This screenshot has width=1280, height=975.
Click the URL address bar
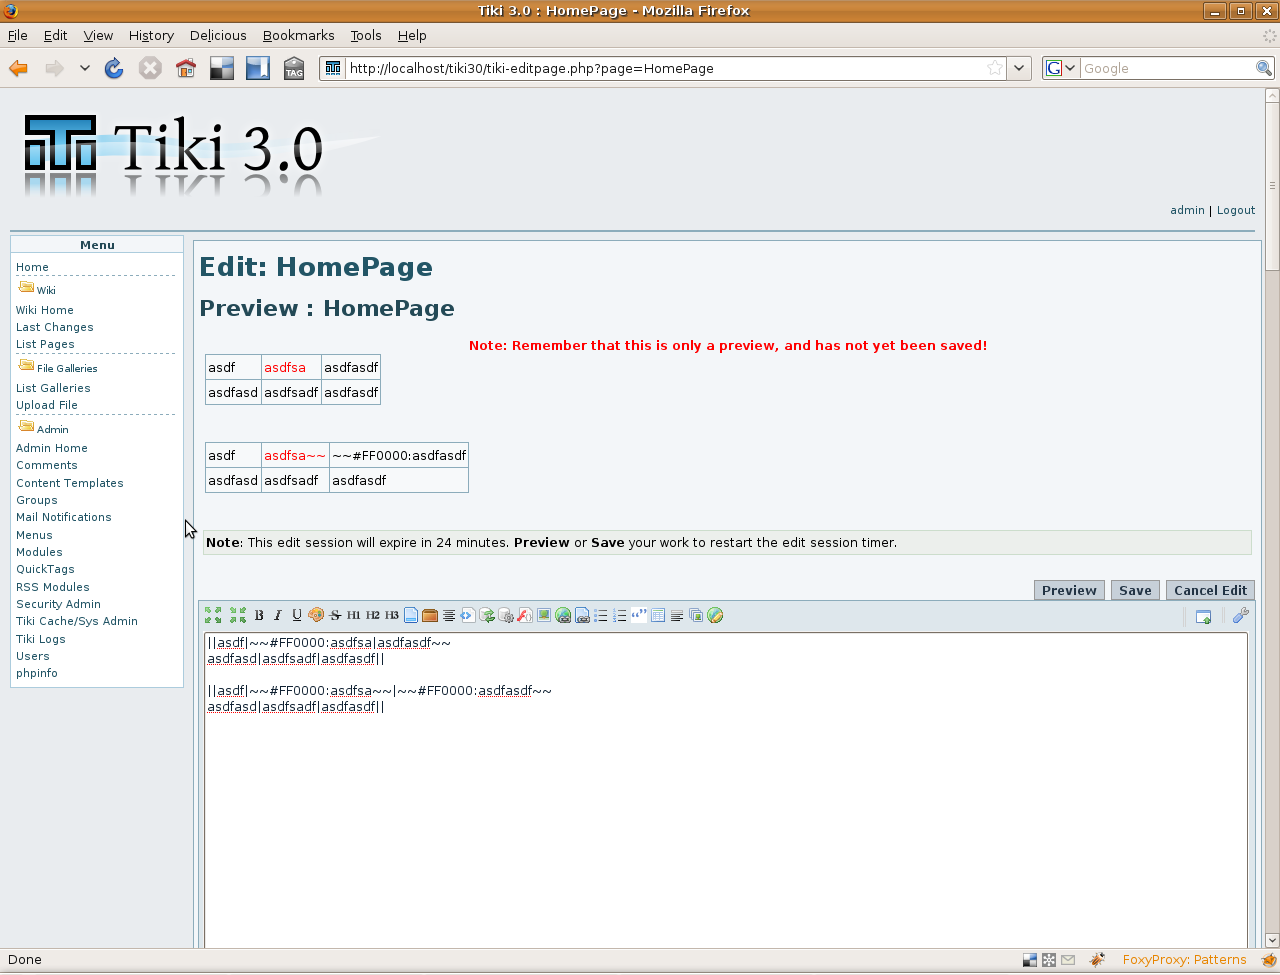(x=665, y=68)
